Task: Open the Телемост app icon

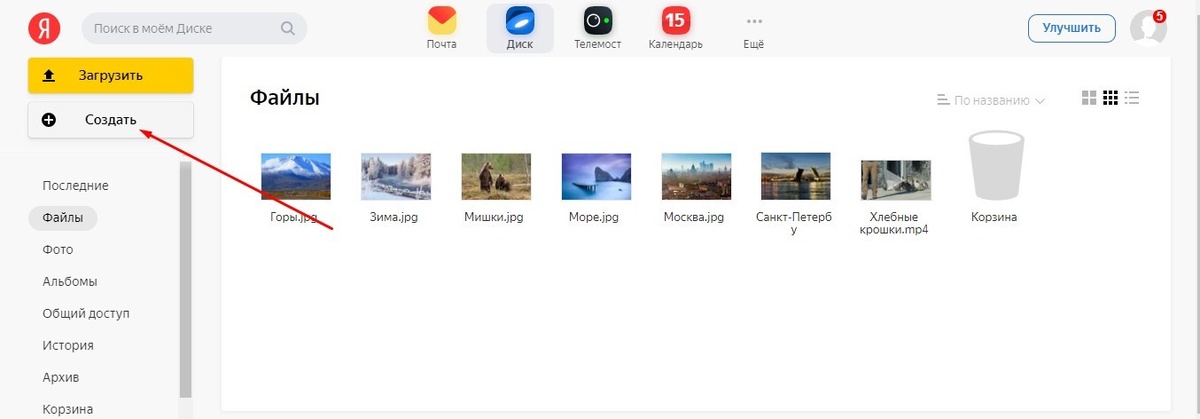Action: point(598,21)
